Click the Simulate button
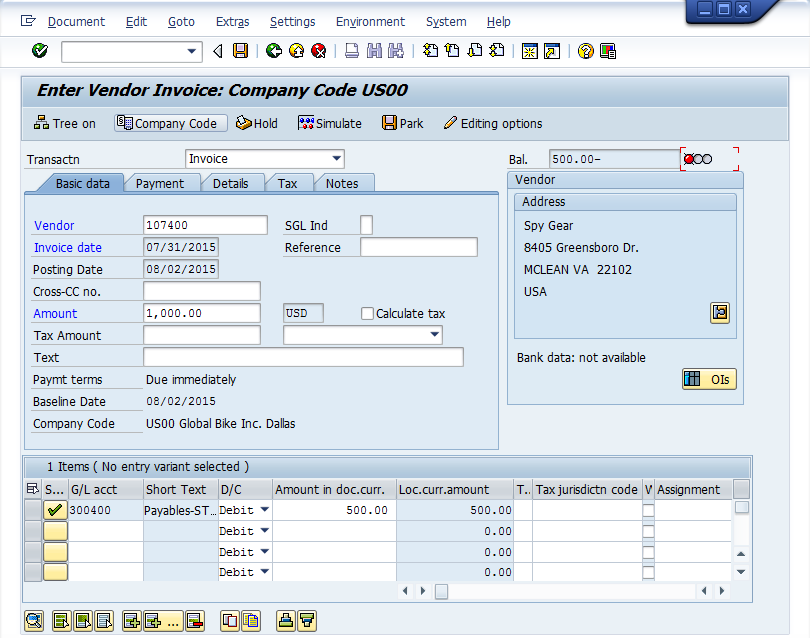Screen dimensions: 810x638 pyautogui.click(x=330, y=123)
